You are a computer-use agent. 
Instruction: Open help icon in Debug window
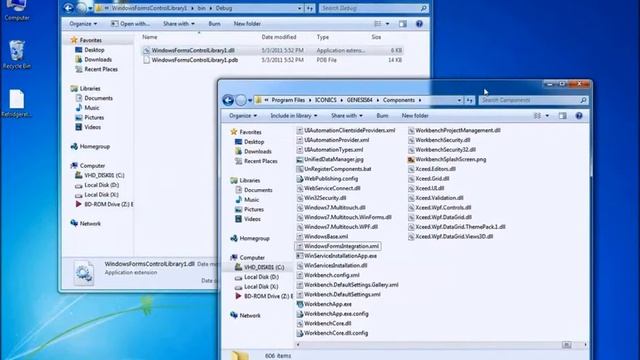coord(419,24)
